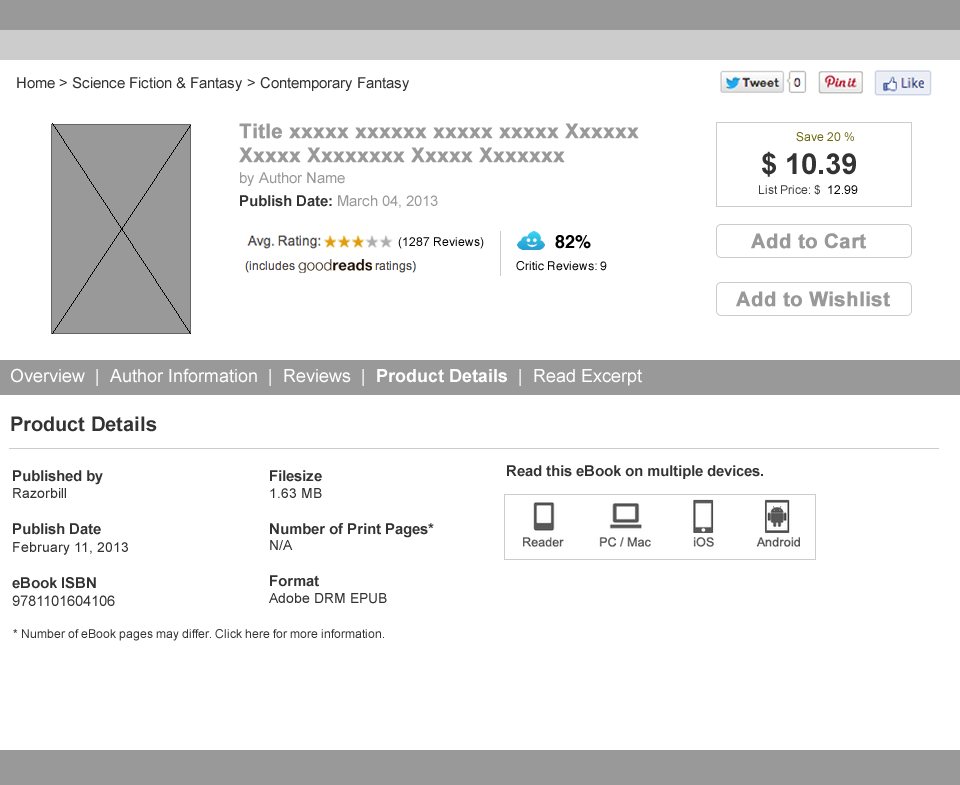960x785 pixels.
Task: Click the Reader device icon
Action: 543,516
